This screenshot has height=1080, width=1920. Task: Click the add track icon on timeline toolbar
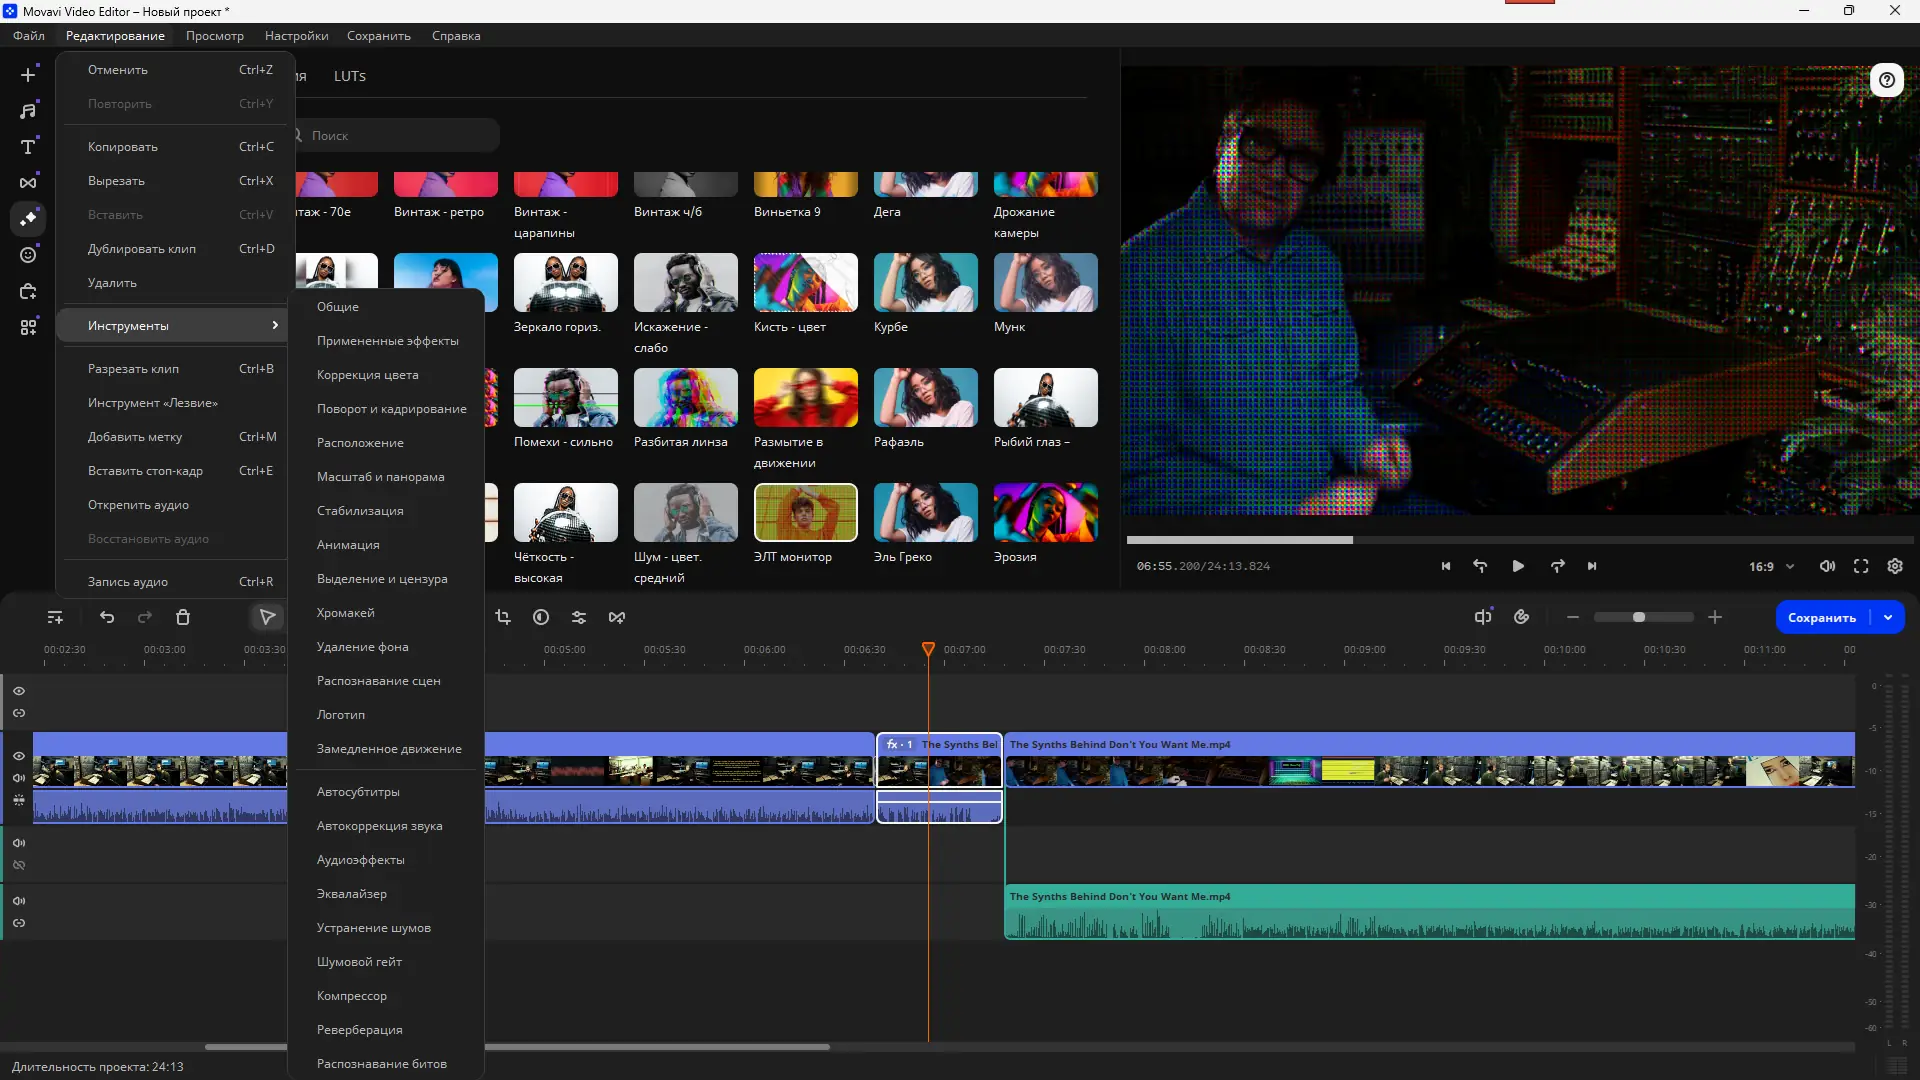point(55,617)
